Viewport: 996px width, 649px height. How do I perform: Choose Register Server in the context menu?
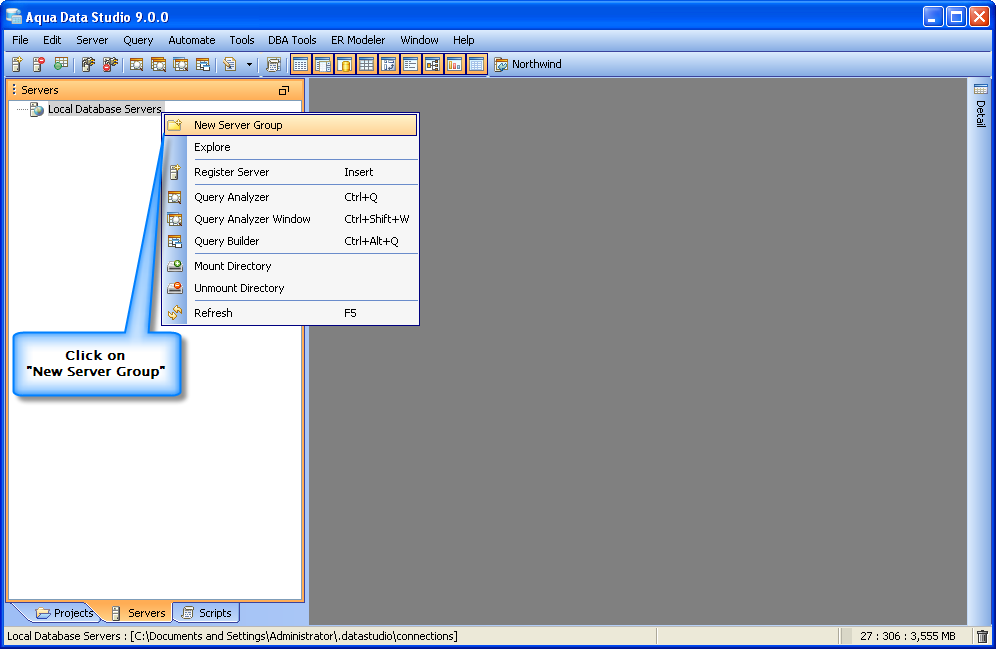pyautogui.click(x=291, y=172)
